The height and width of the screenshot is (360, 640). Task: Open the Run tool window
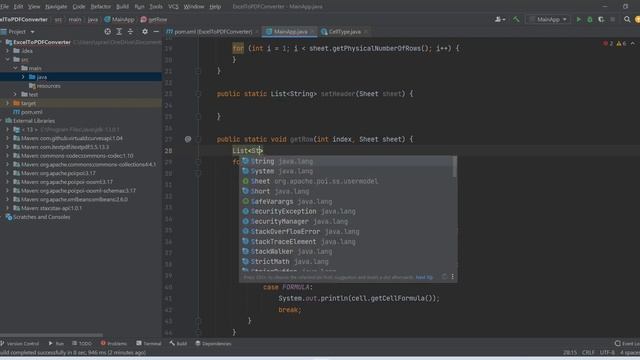click(56, 344)
